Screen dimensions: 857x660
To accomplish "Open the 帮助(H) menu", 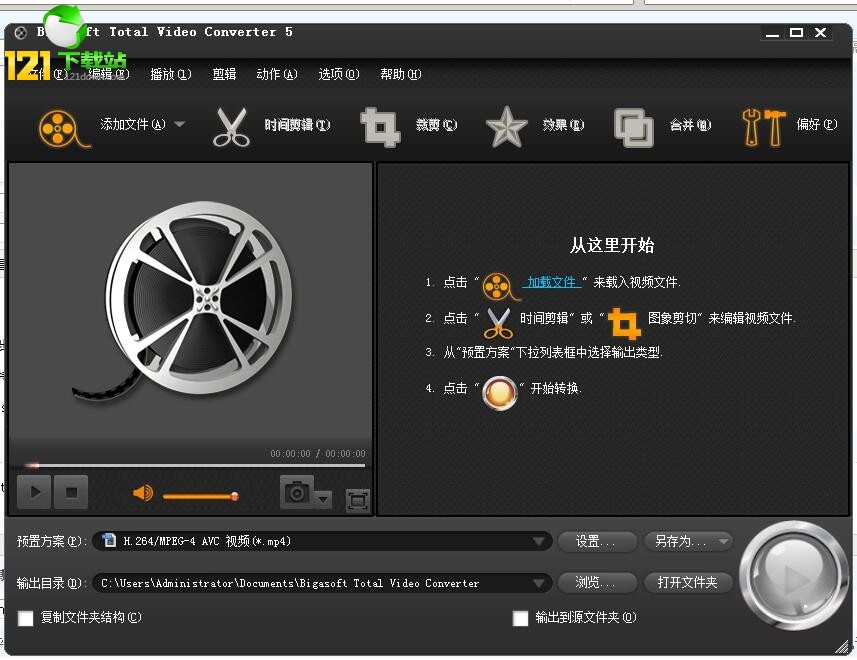I will click(401, 74).
